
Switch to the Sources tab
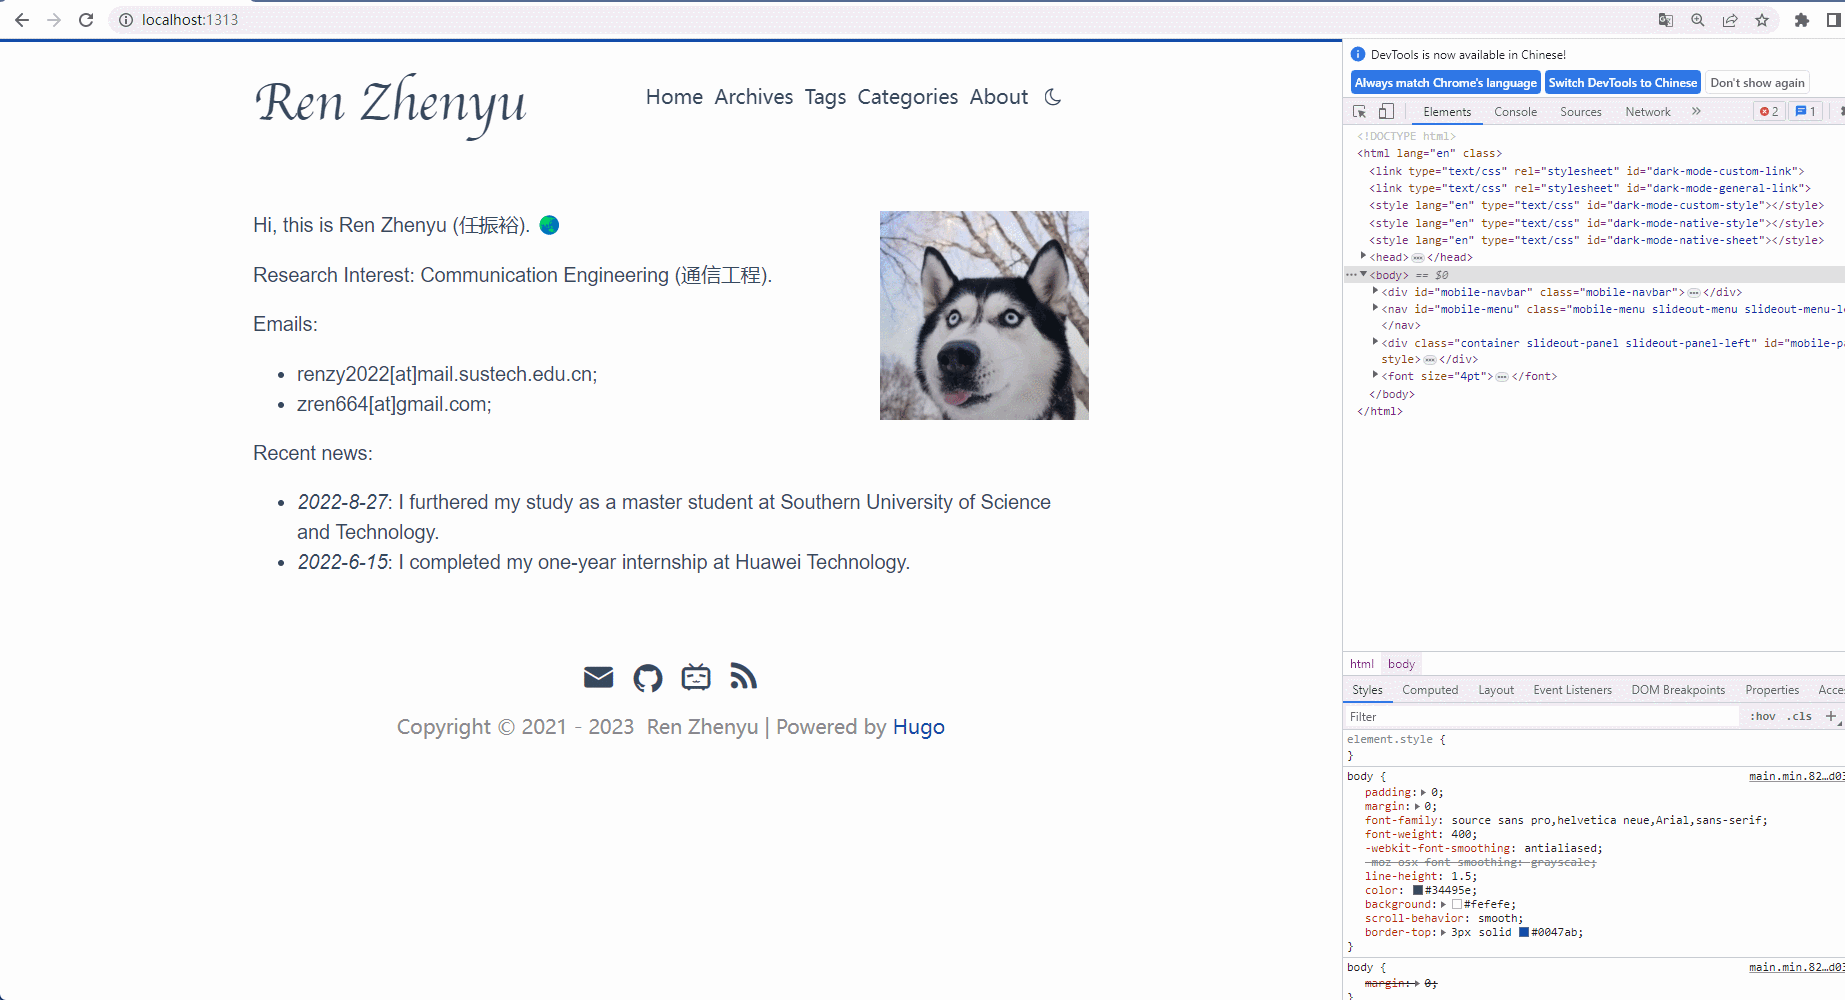(x=1581, y=112)
